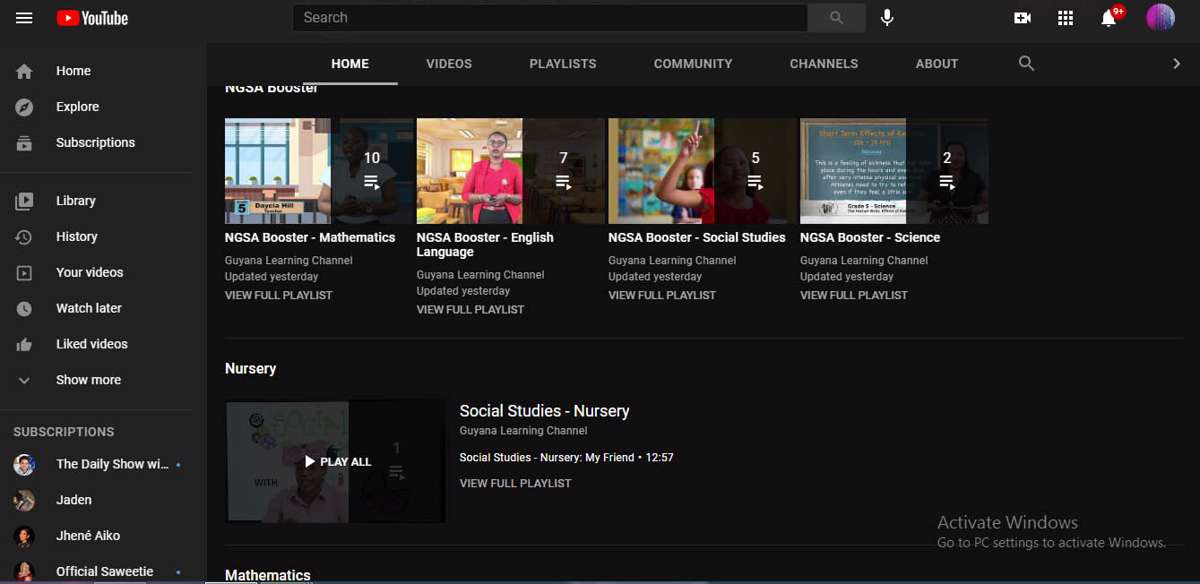This screenshot has width=1200, height=584.
Task: View full playlist for NGSA Social Studies
Action: coord(663,295)
